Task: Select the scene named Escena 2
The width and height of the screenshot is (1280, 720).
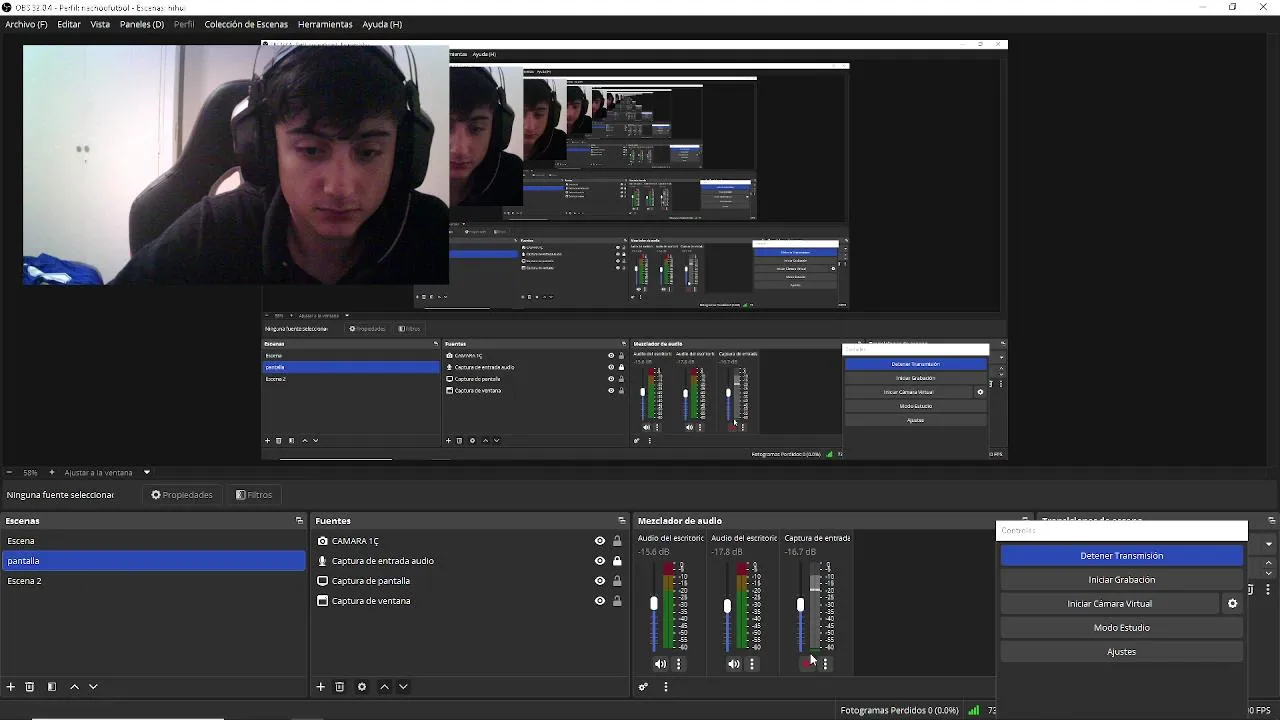Action: tap(153, 581)
